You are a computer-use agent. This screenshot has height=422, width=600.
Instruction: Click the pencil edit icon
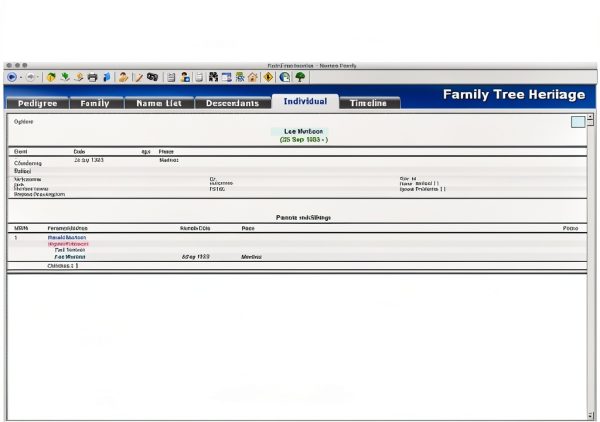[139, 78]
